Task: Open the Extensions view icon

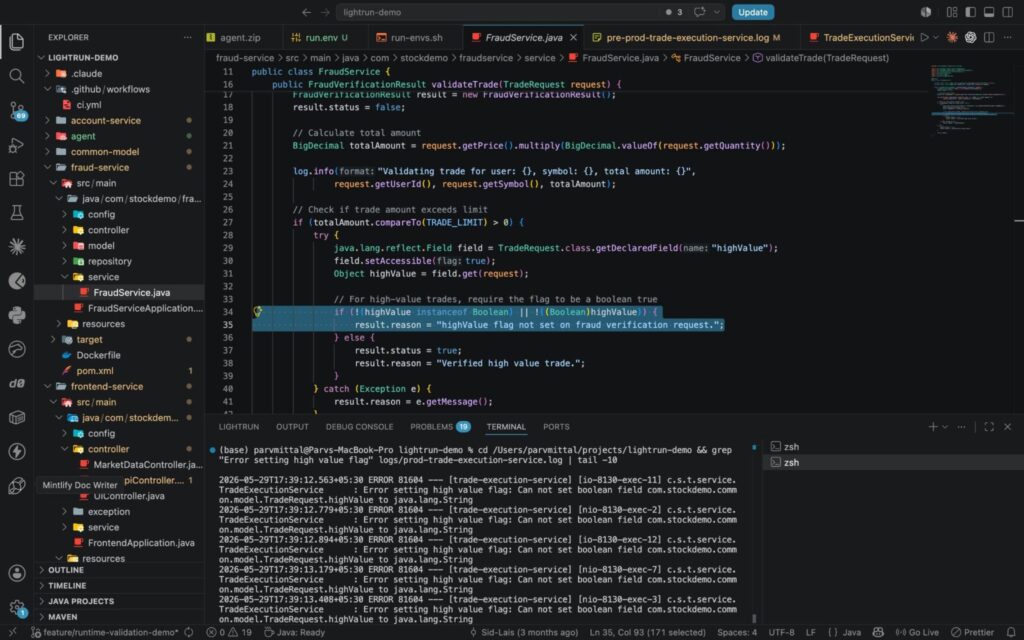Action: pos(17,178)
